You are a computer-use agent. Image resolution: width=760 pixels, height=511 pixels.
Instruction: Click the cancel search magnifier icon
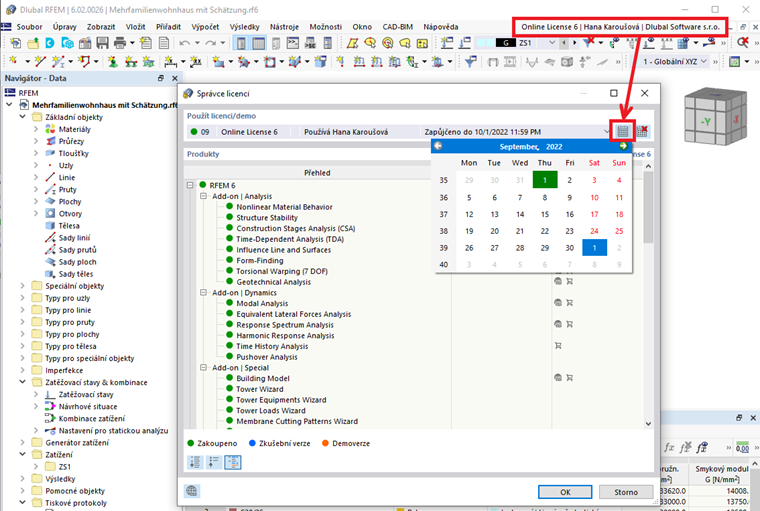coord(743,43)
